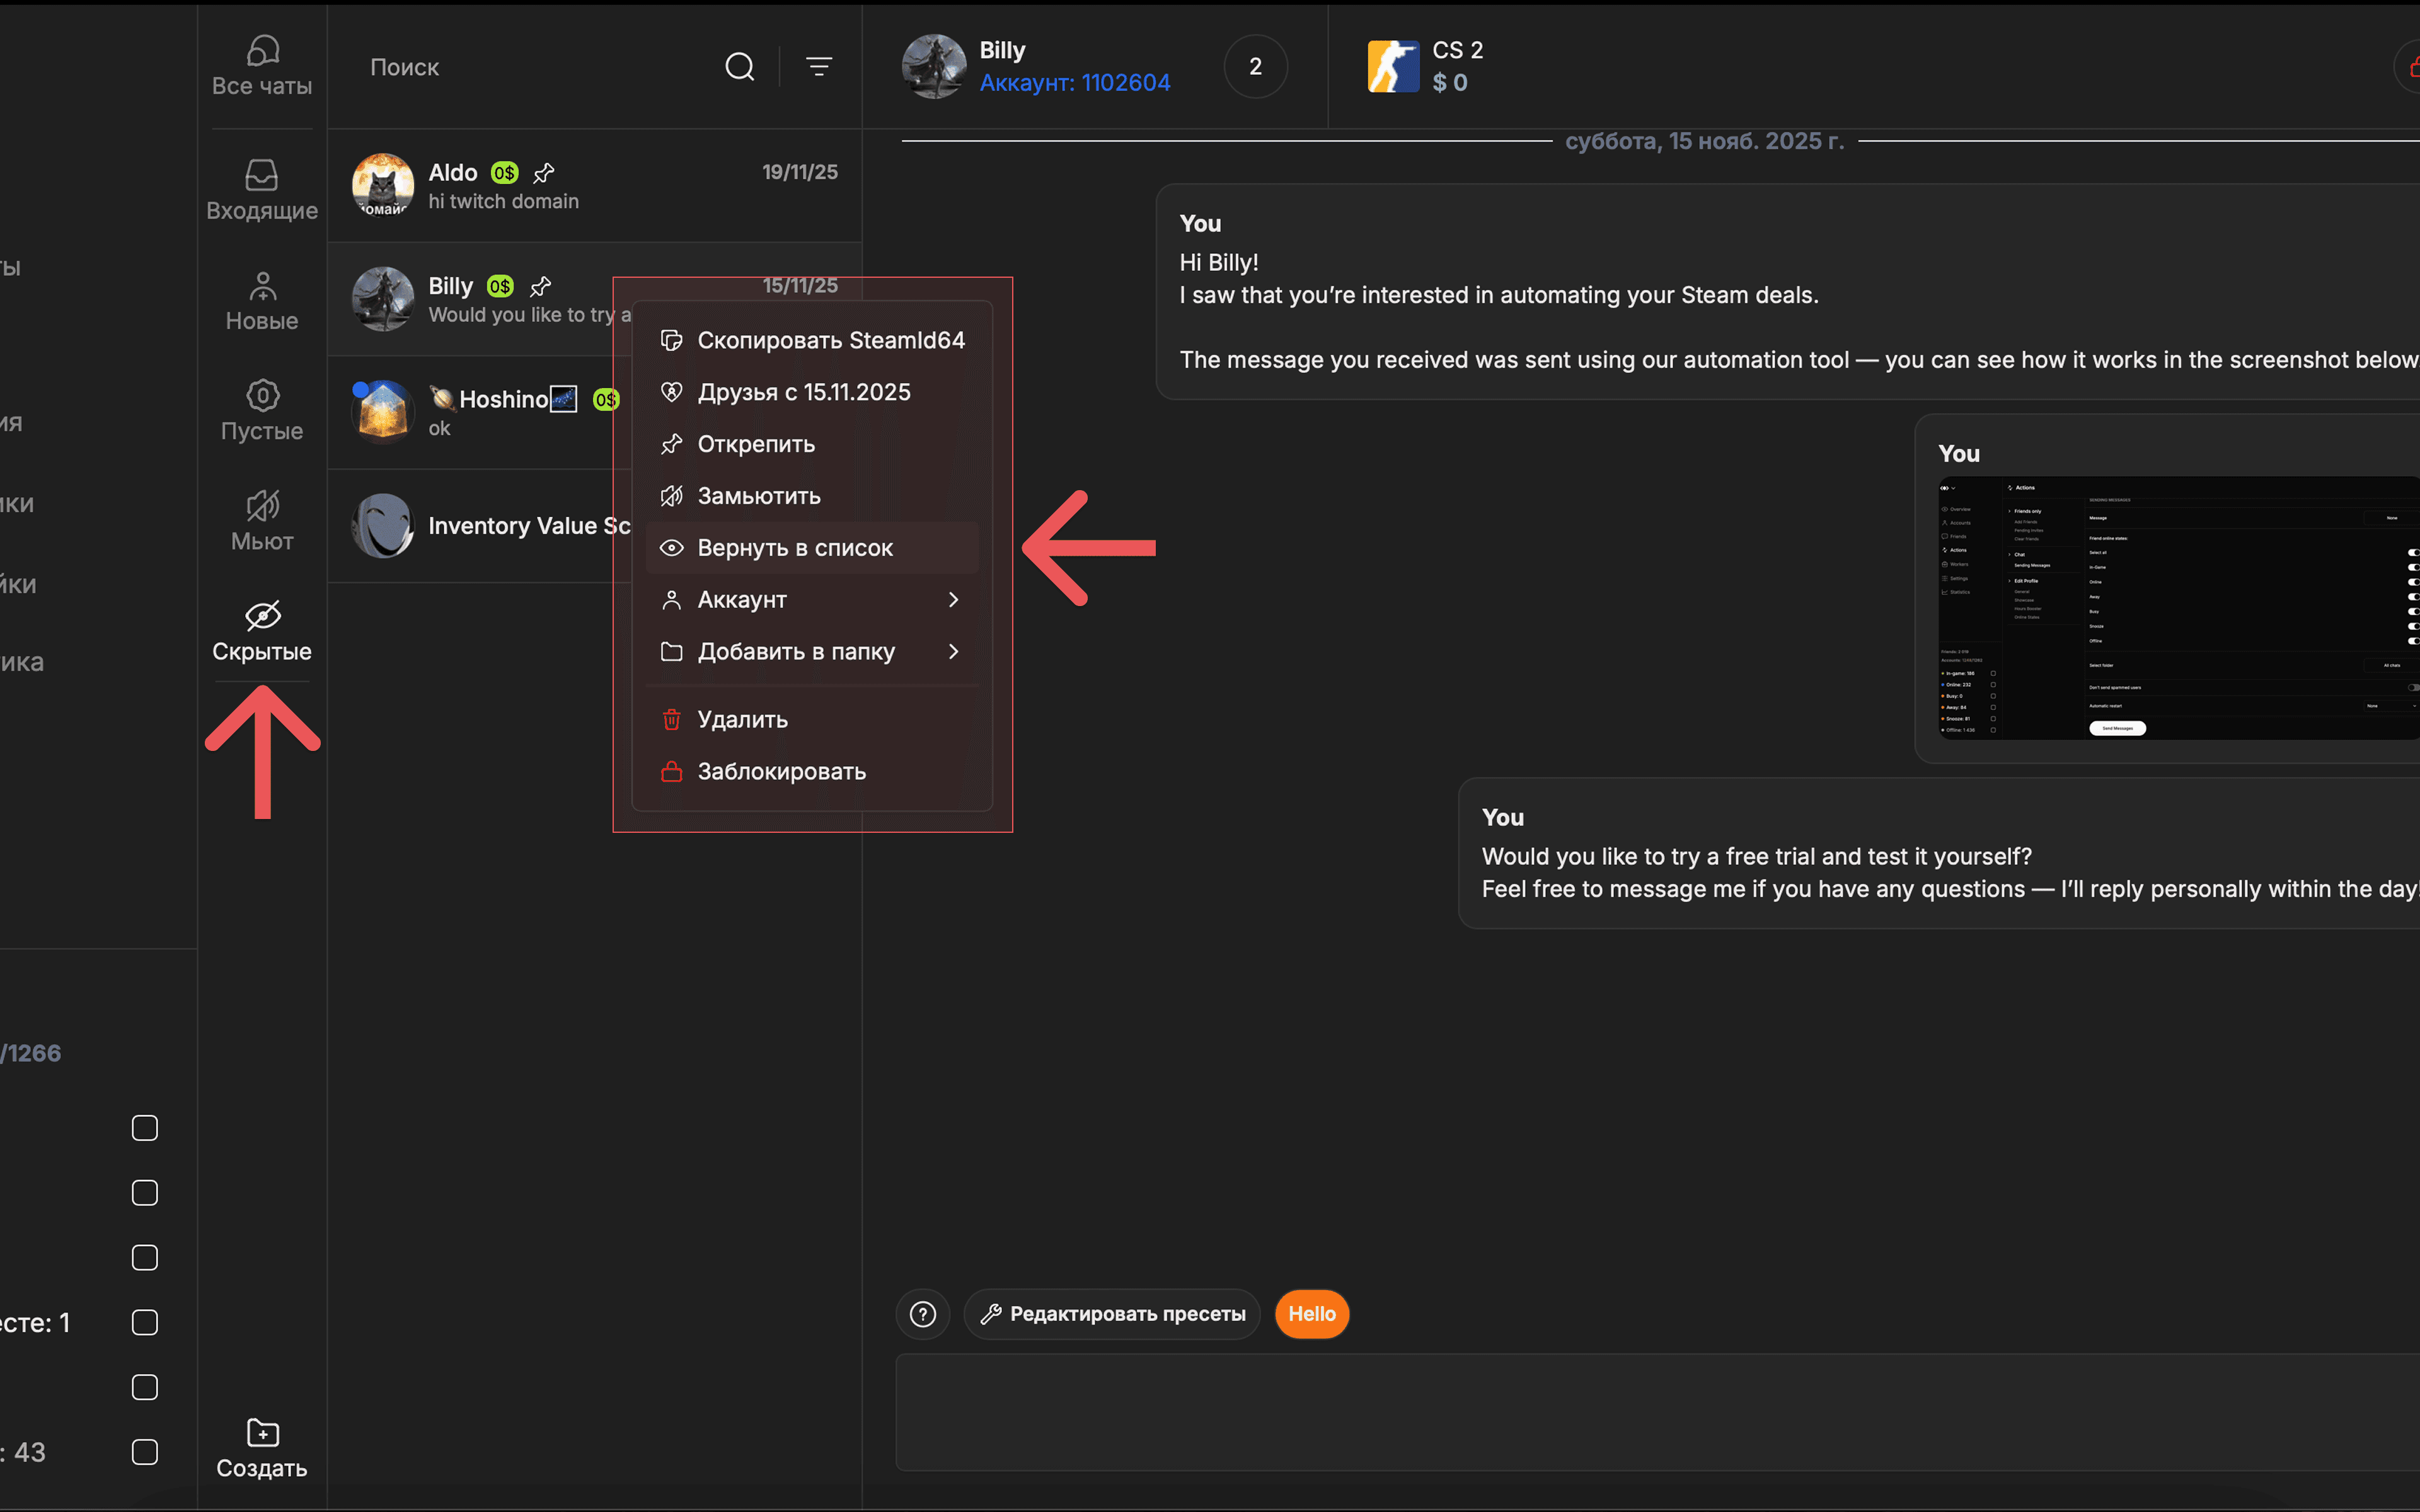2420x1512 pixels.
Task: Select «Вернуть в список» in context menu
Action: [x=795, y=547]
